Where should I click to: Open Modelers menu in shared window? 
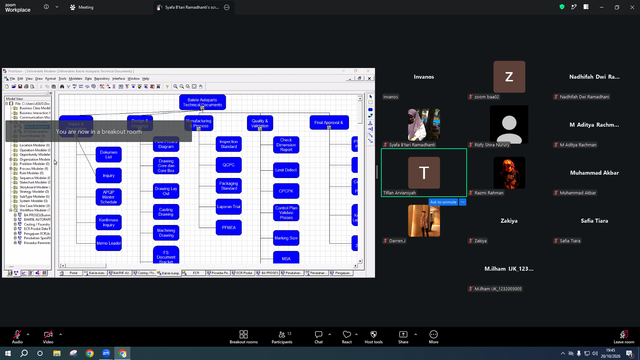pyautogui.click(x=75, y=78)
